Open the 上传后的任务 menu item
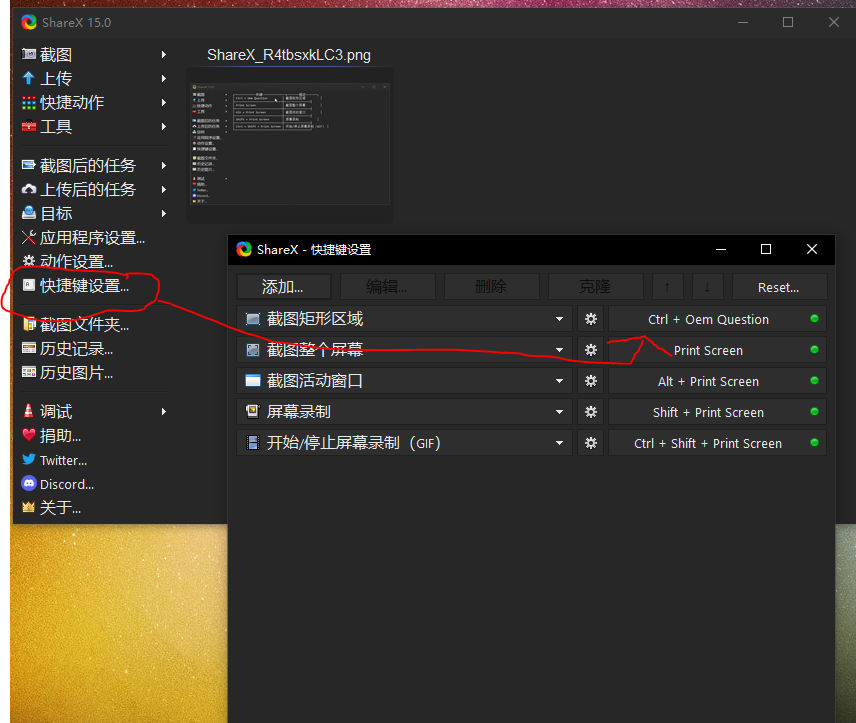The height and width of the screenshot is (723, 856). point(94,189)
